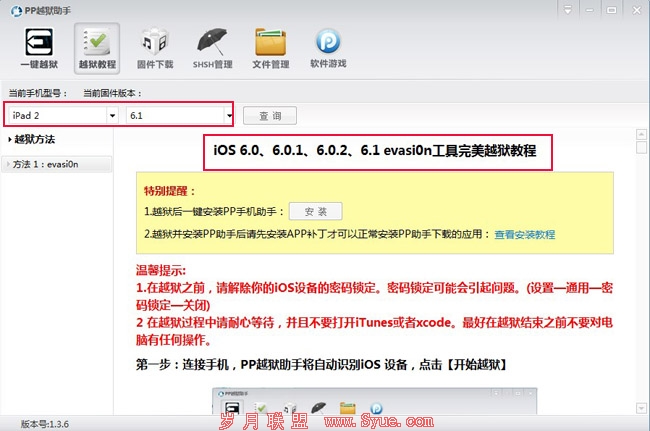
Task: Click the vertical scrollbar thumb
Action: point(641,147)
